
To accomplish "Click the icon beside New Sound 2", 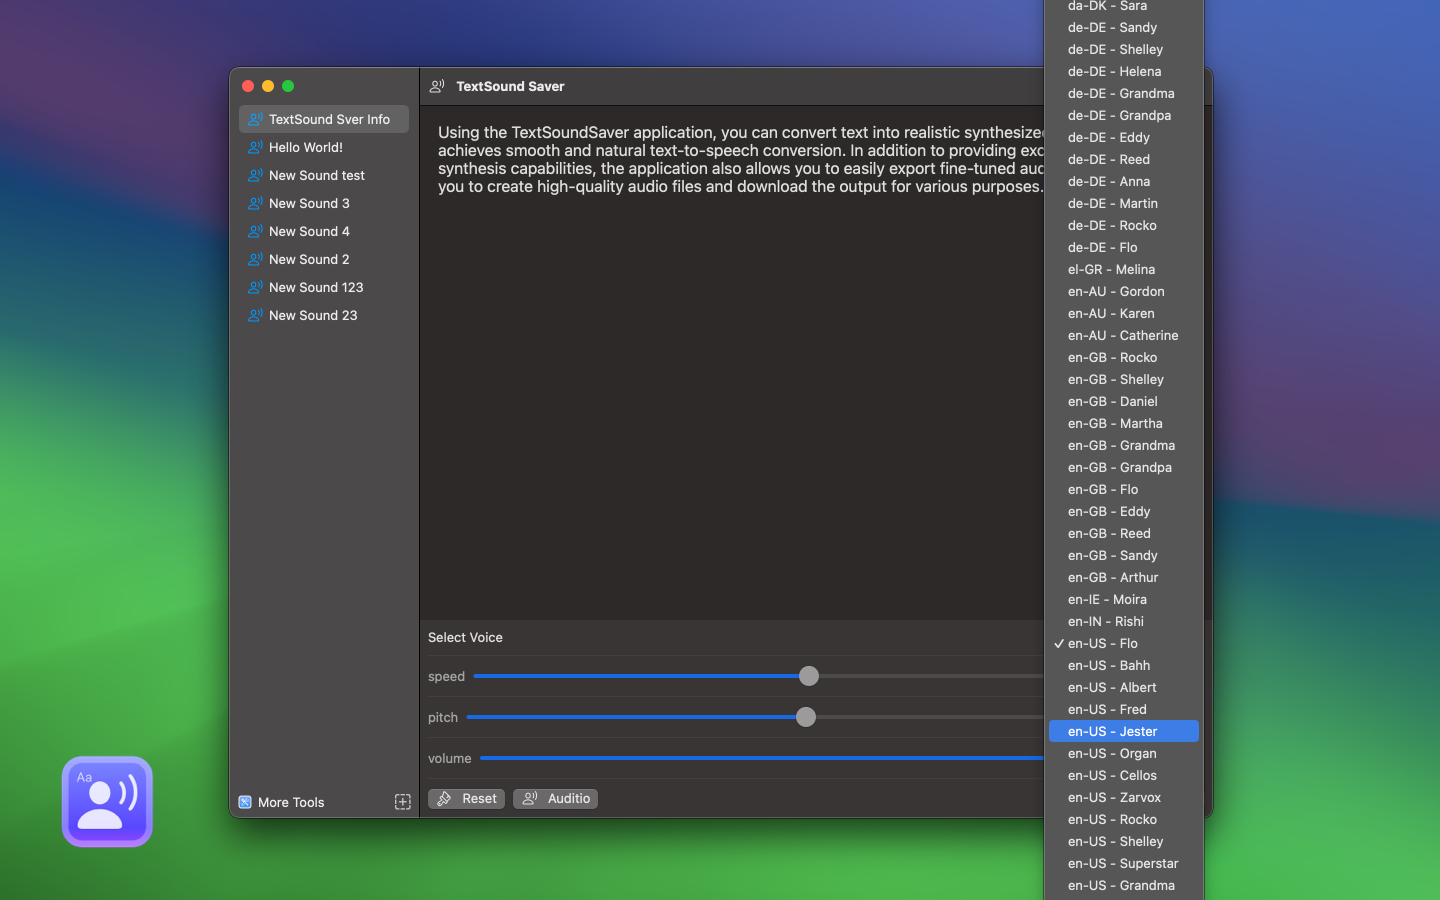I will (x=255, y=259).
